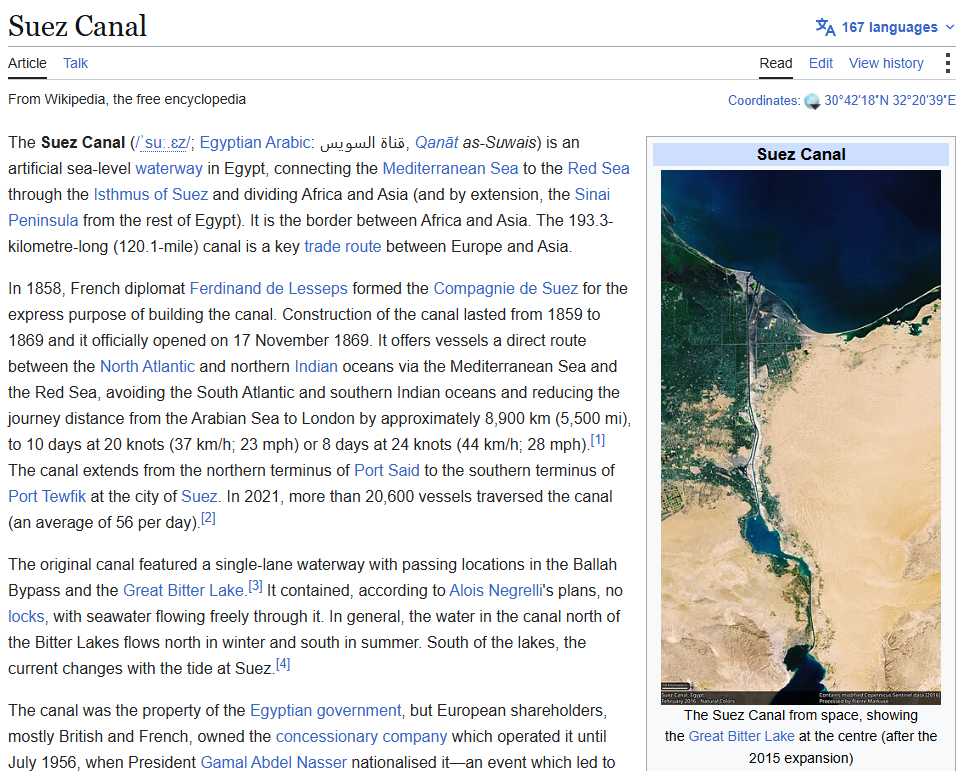Screen dimensions: 960x771
Task: Open the three-dot more options menu
Action: [x=947, y=63]
